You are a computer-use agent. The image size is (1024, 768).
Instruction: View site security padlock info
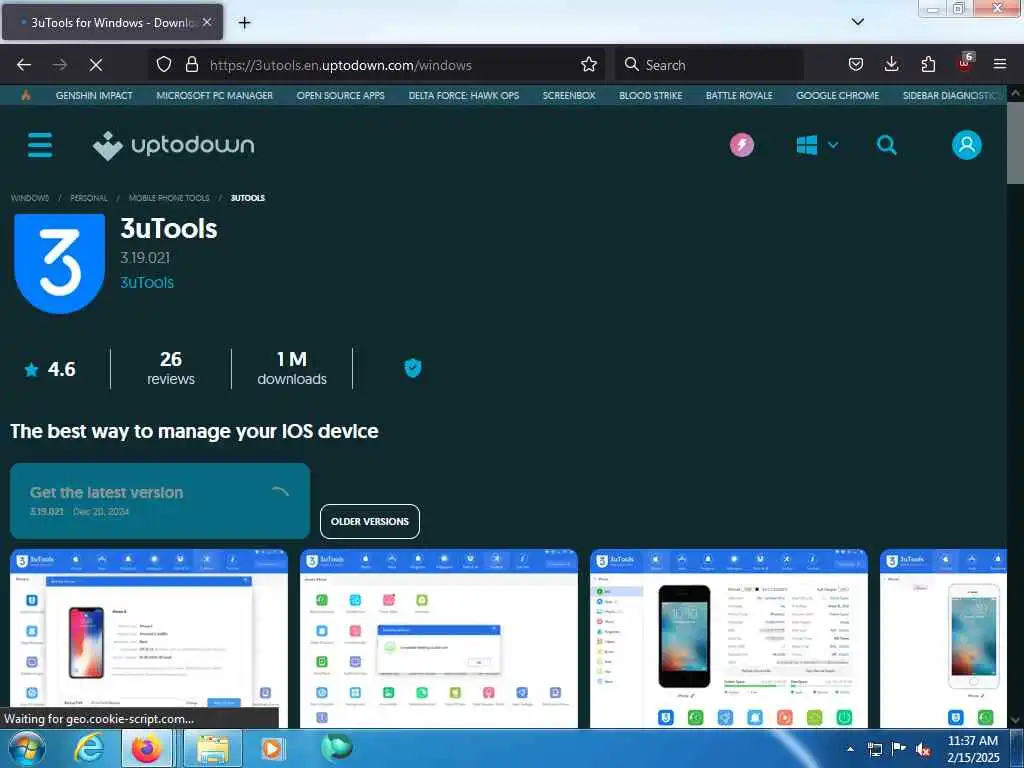(x=191, y=65)
